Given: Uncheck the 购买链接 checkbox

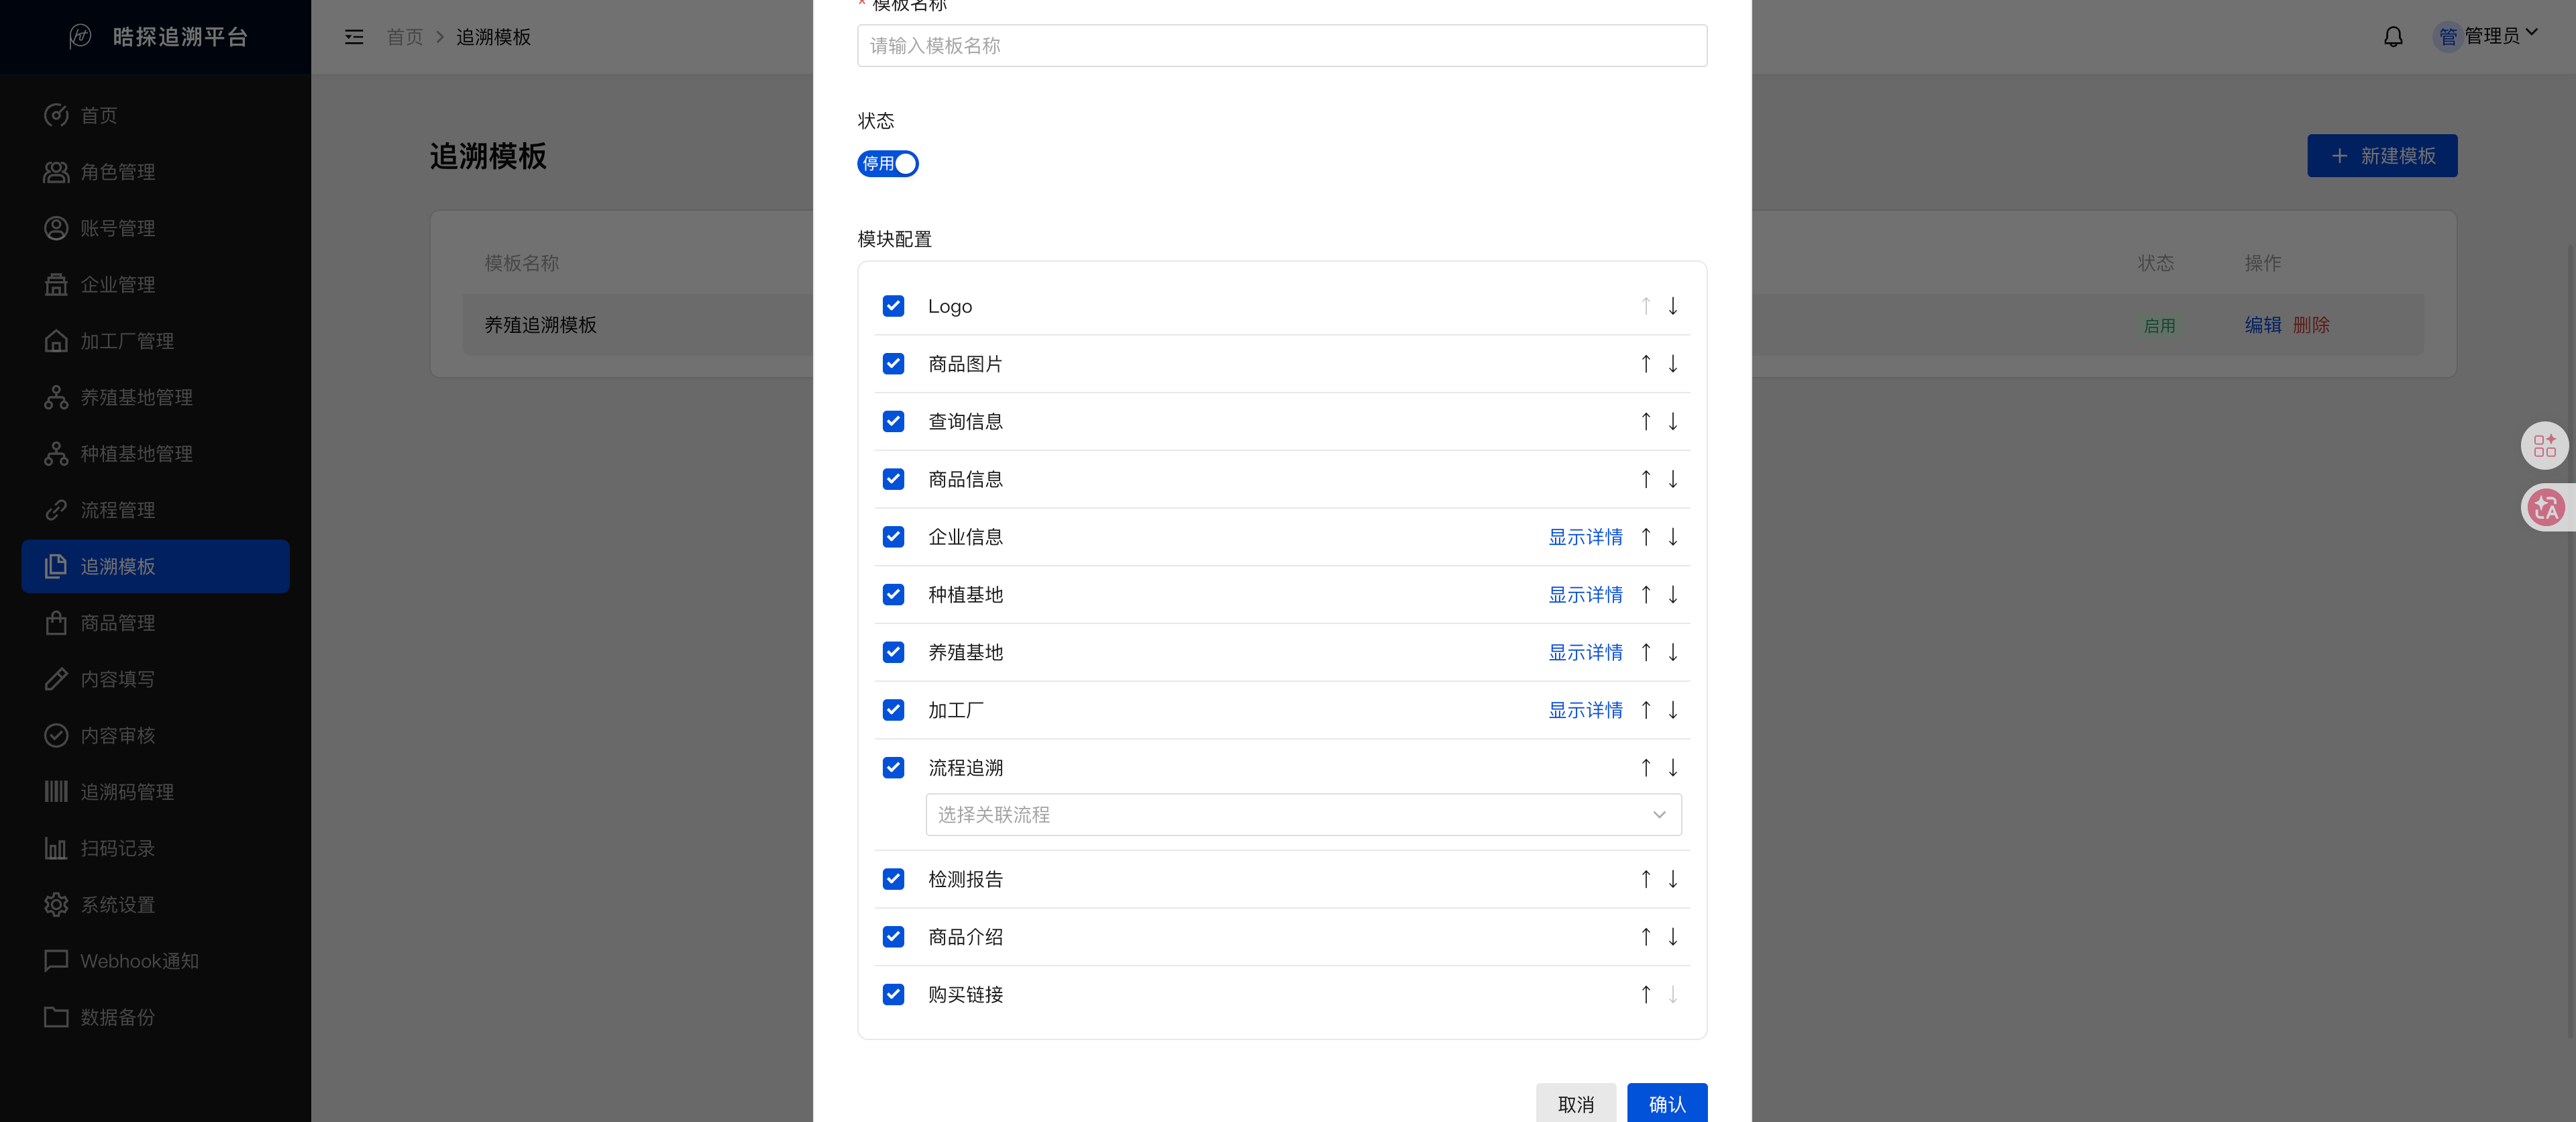Looking at the screenshot, I should 893,995.
